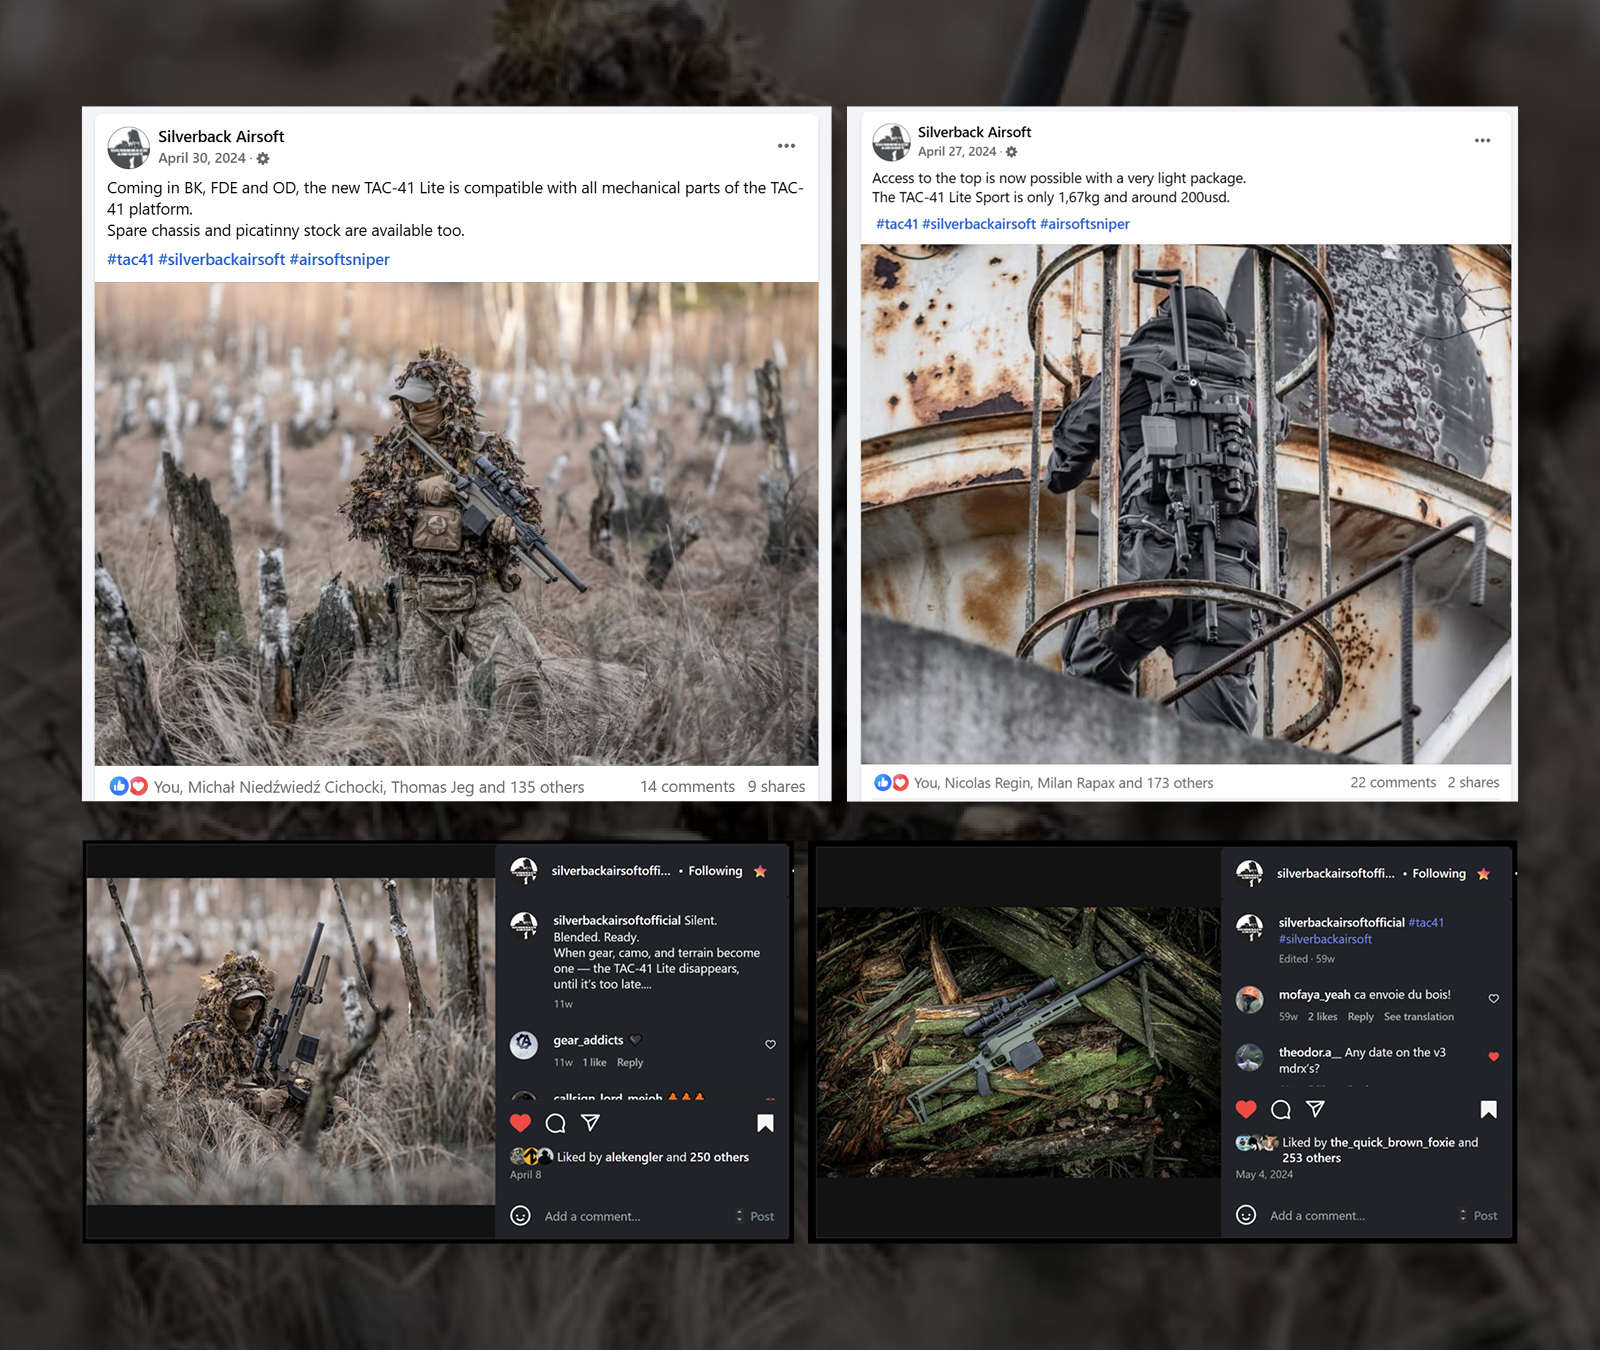The width and height of the screenshot is (1600, 1350).
Task: View 250 others who liked ghillie post
Action: 719,1157
